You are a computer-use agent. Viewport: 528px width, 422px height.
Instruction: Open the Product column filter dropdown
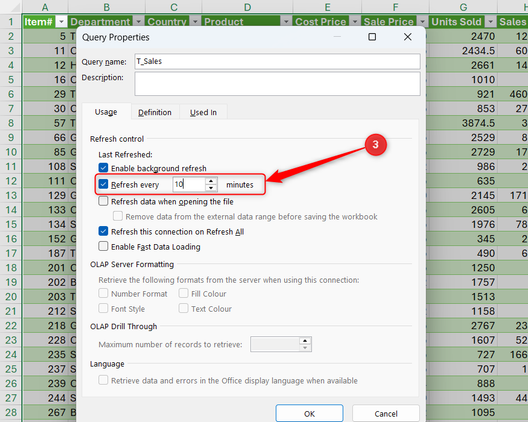[286, 22]
